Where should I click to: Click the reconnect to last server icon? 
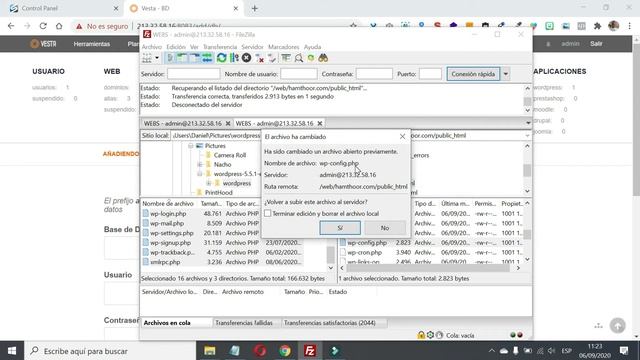pyautogui.click(x=272, y=58)
